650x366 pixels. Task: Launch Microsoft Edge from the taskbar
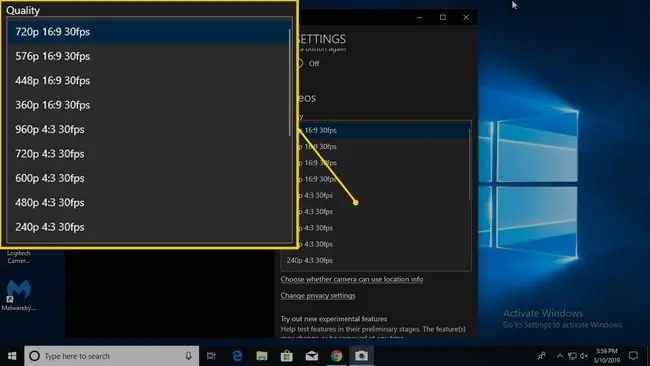[x=237, y=356]
